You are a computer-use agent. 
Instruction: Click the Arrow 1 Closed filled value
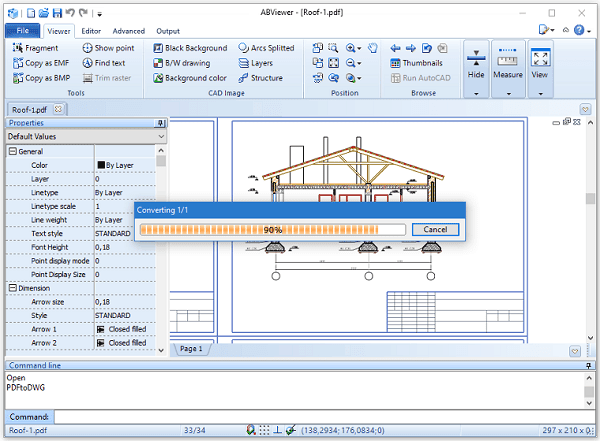click(125, 329)
